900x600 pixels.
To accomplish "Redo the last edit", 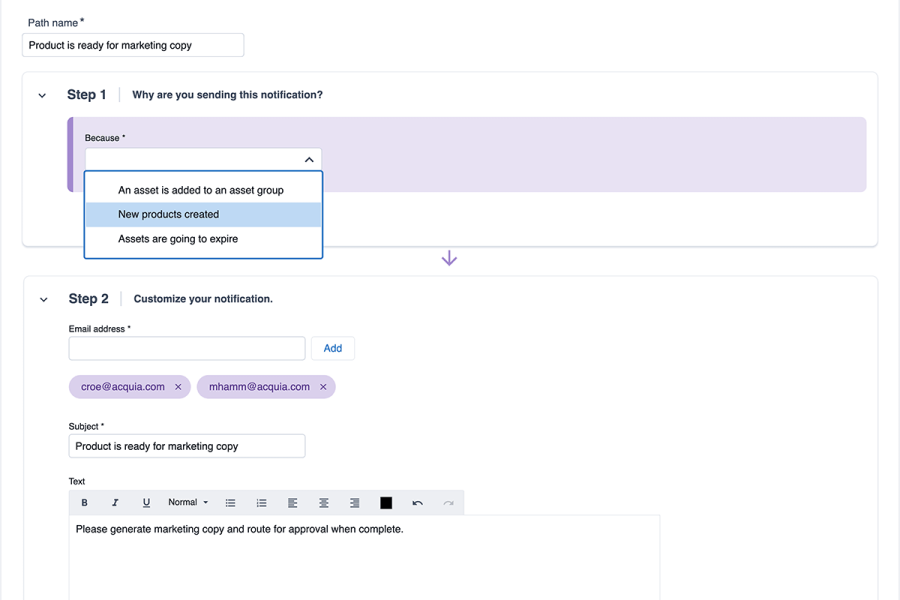I will point(448,503).
